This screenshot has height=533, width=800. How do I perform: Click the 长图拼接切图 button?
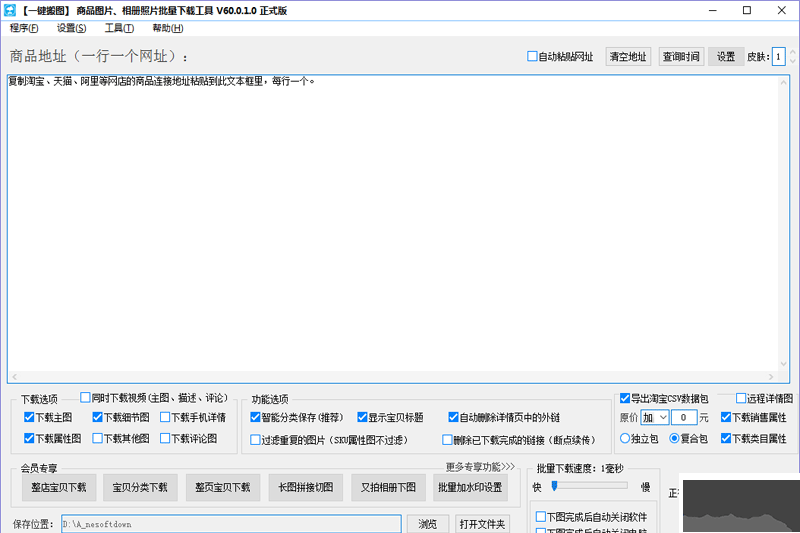click(306, 488)
